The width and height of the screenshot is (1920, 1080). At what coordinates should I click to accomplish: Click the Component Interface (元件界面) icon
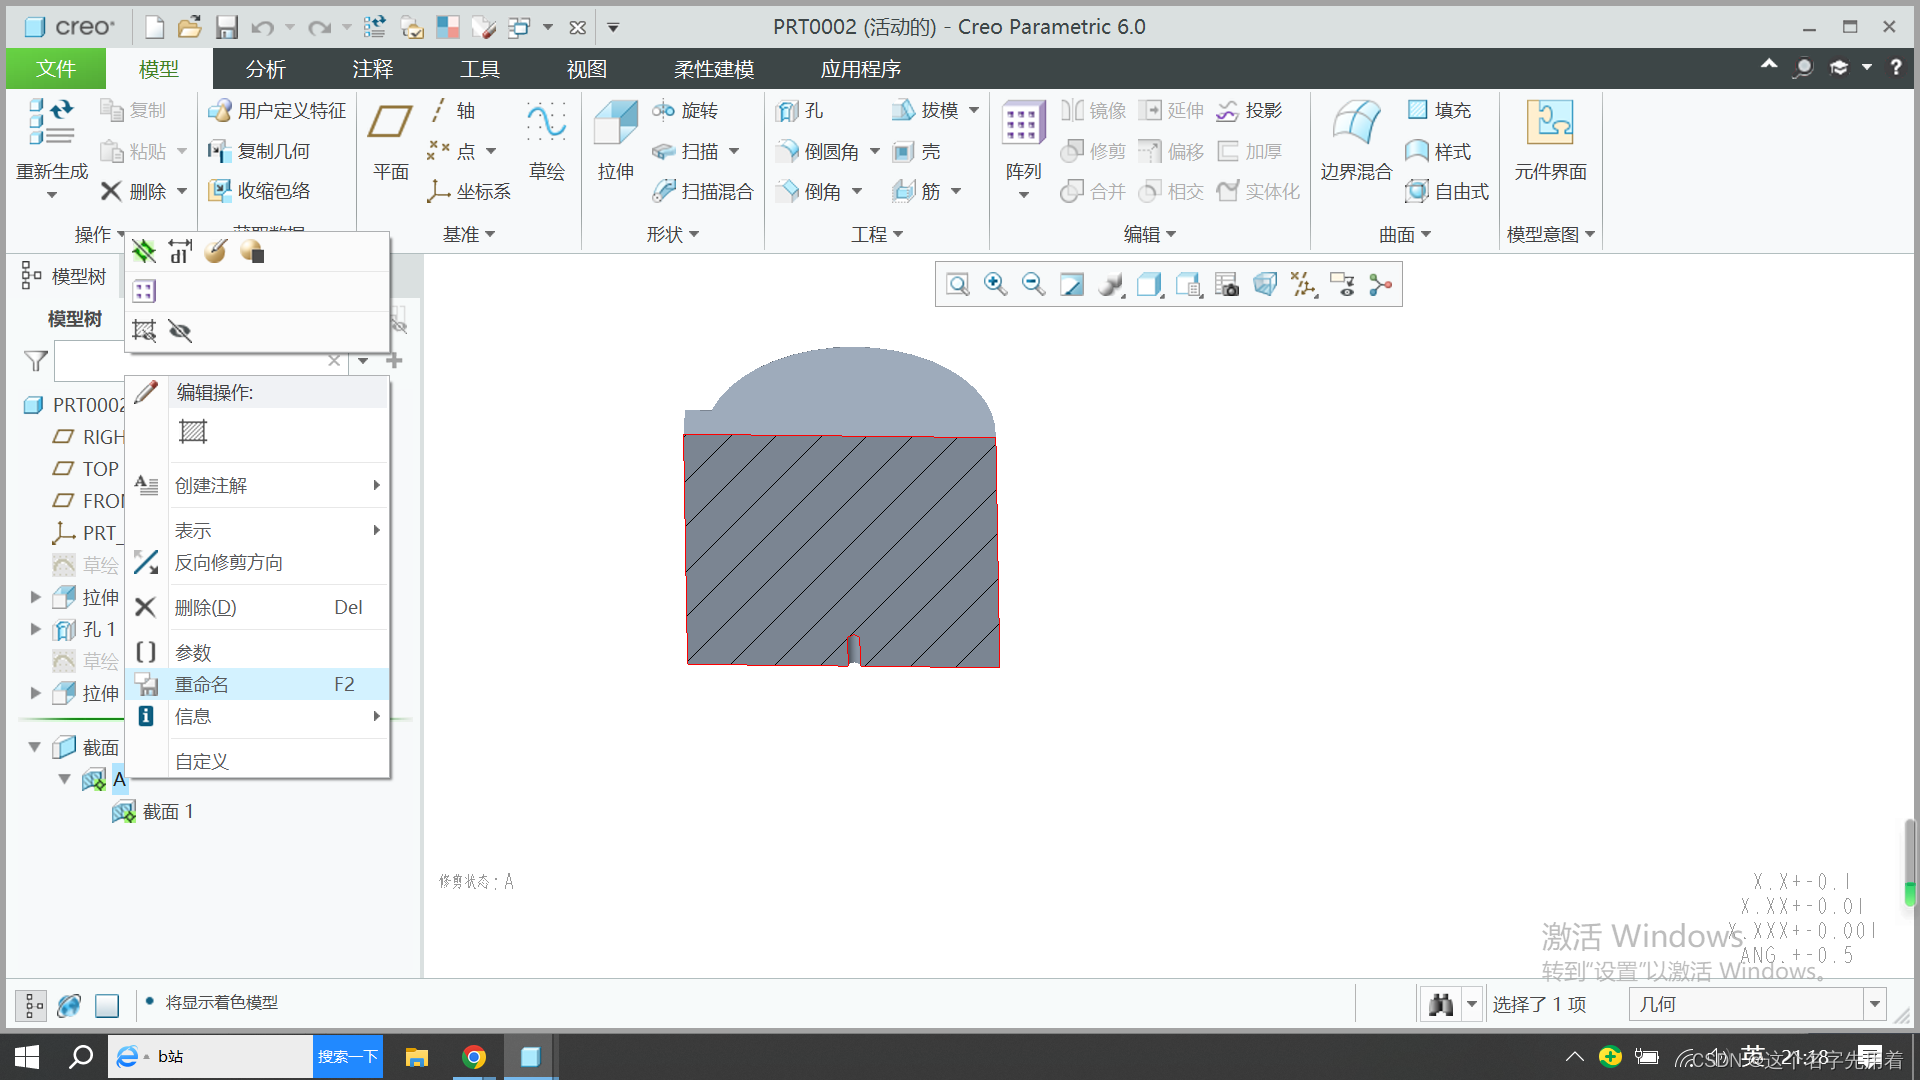point(1550,124)
